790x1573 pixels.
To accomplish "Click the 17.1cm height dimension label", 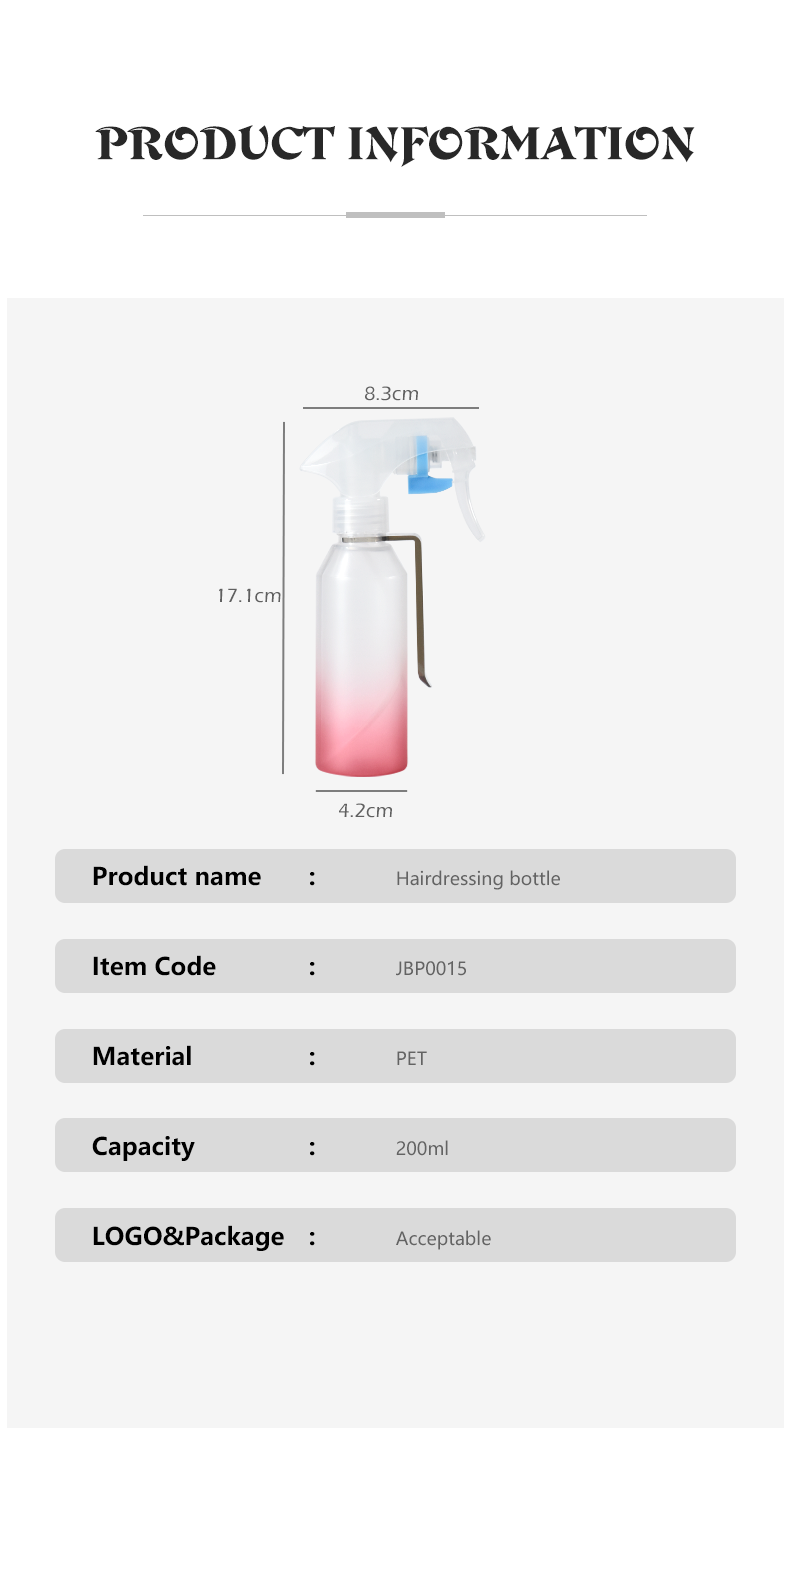I will [249, 595].
